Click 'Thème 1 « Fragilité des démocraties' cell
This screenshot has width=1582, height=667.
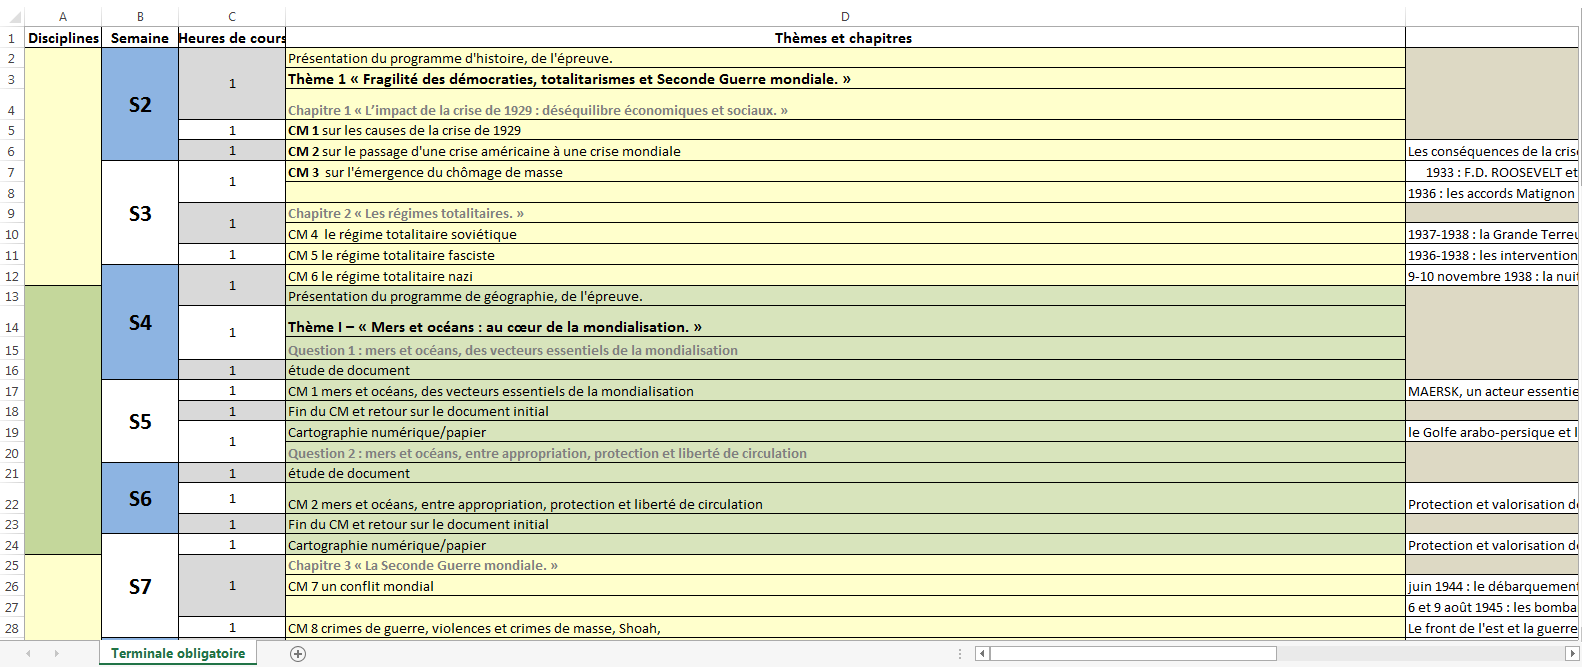845,79
